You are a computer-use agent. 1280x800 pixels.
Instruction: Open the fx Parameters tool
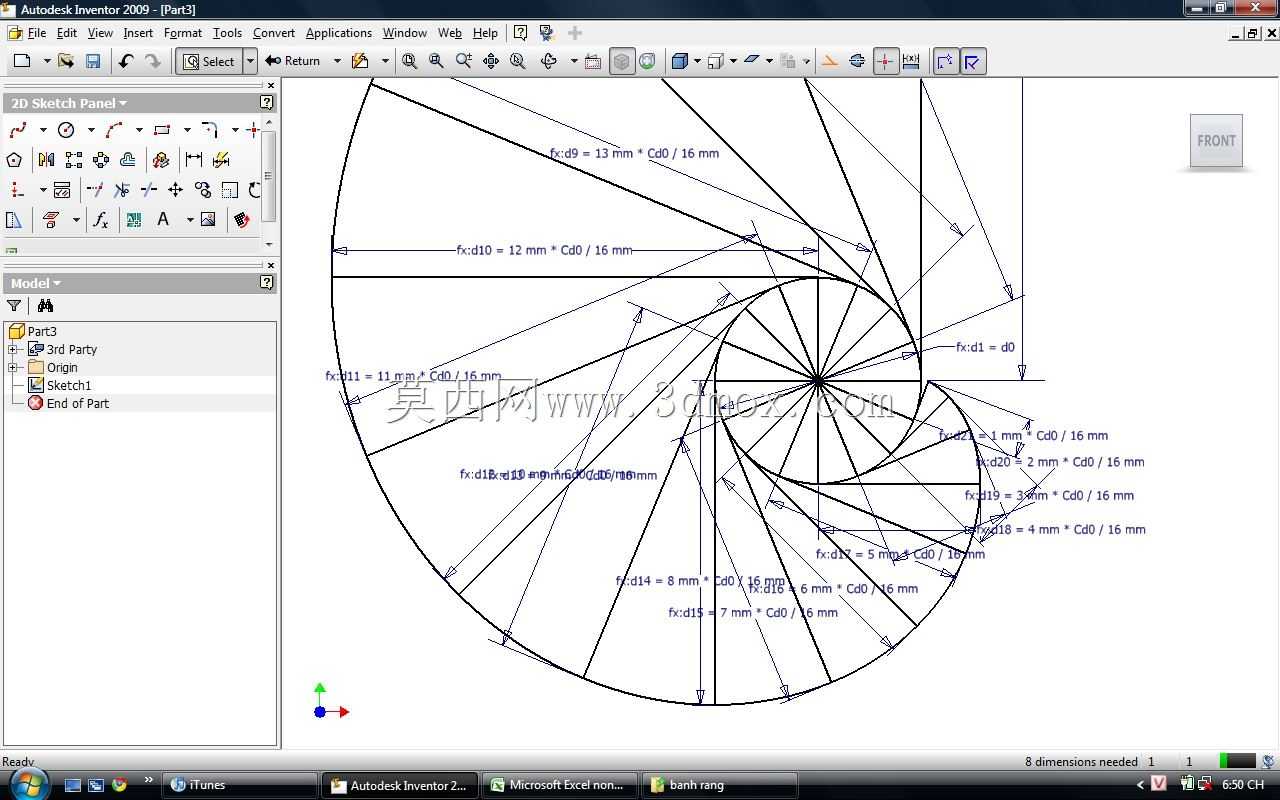pyautogui.click(x=100, y=220)
